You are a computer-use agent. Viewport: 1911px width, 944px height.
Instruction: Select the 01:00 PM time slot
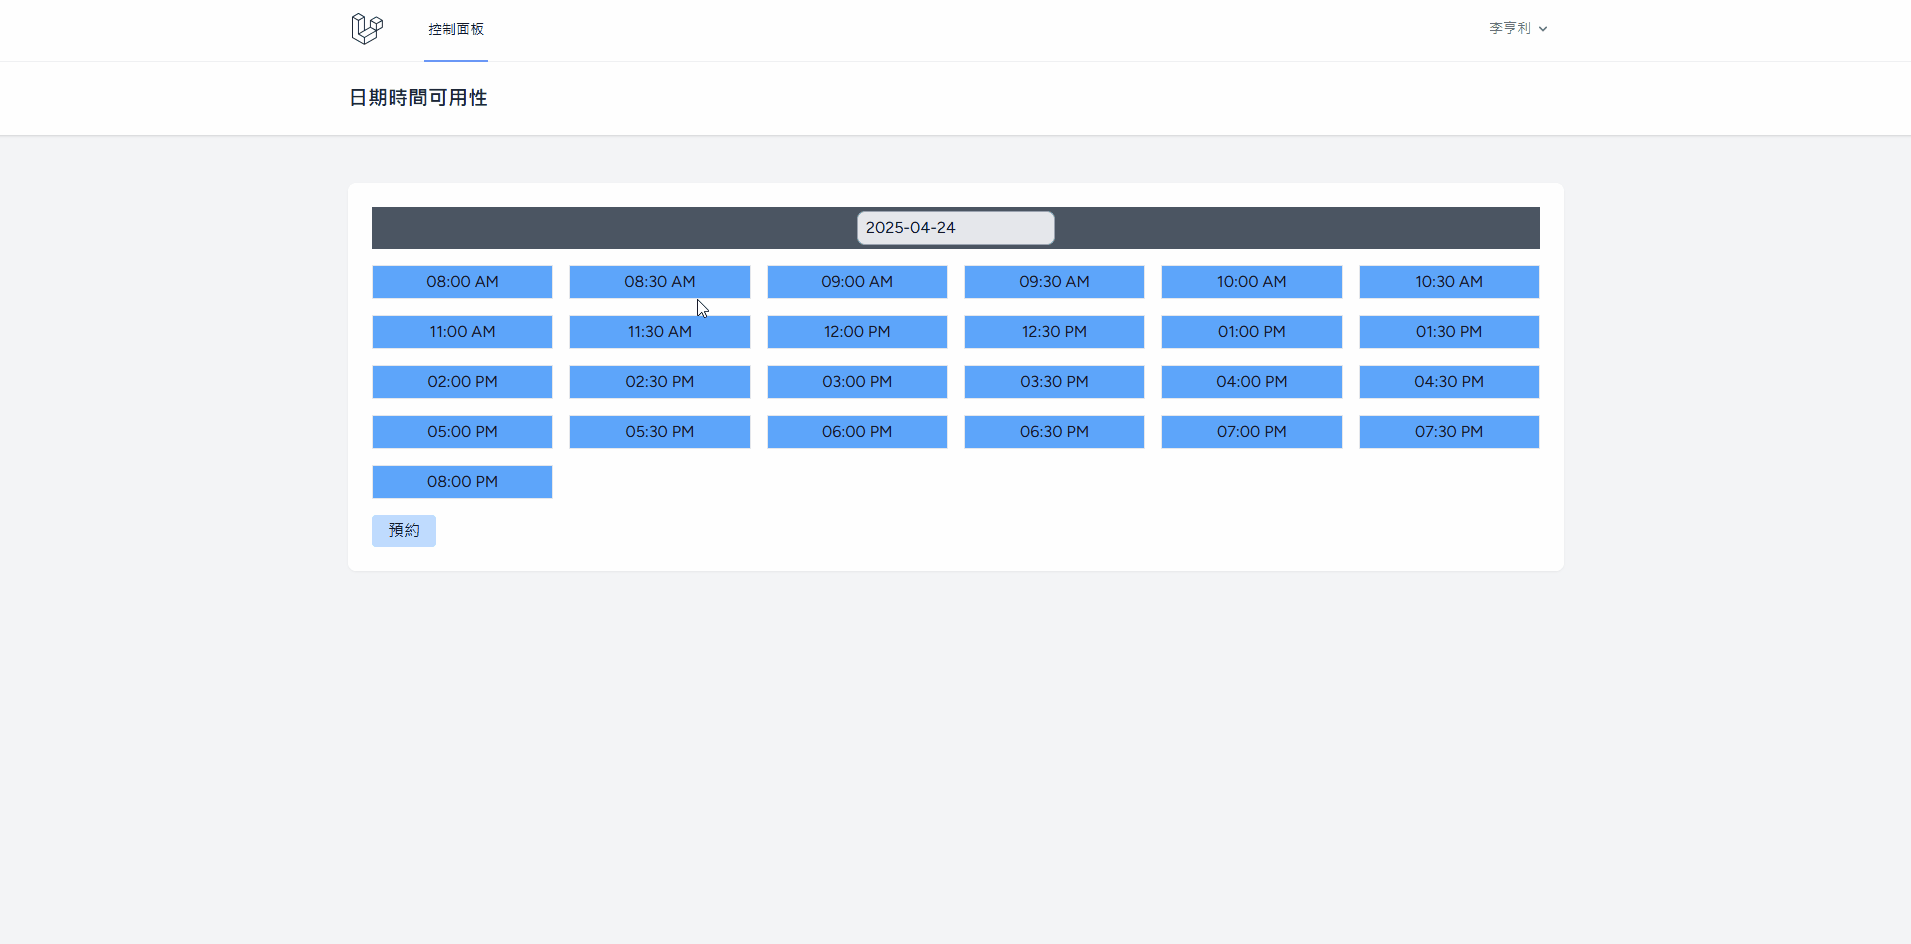1252,332
